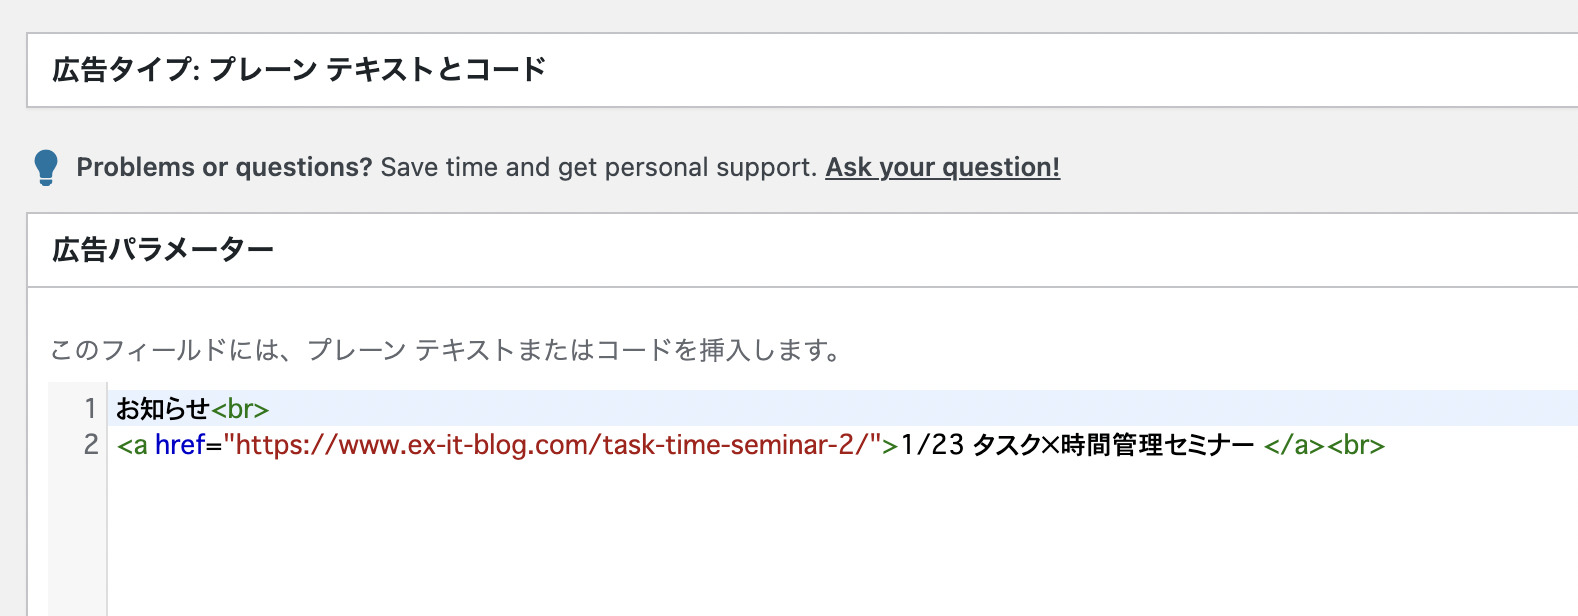Click the closing </a> tag in code
Viewport: 1578px width, 616px height.
coord(1294,444)
